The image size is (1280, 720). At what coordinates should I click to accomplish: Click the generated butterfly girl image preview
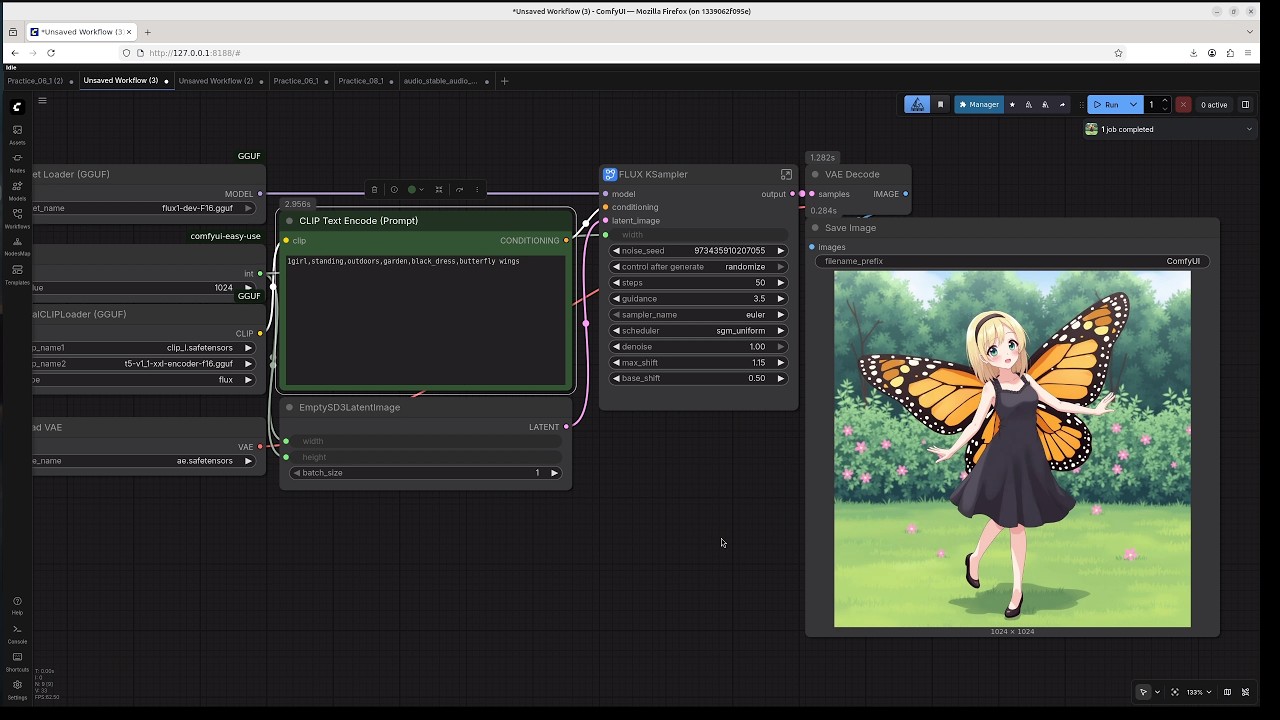pyautogui.click(x=1012, y=449)
